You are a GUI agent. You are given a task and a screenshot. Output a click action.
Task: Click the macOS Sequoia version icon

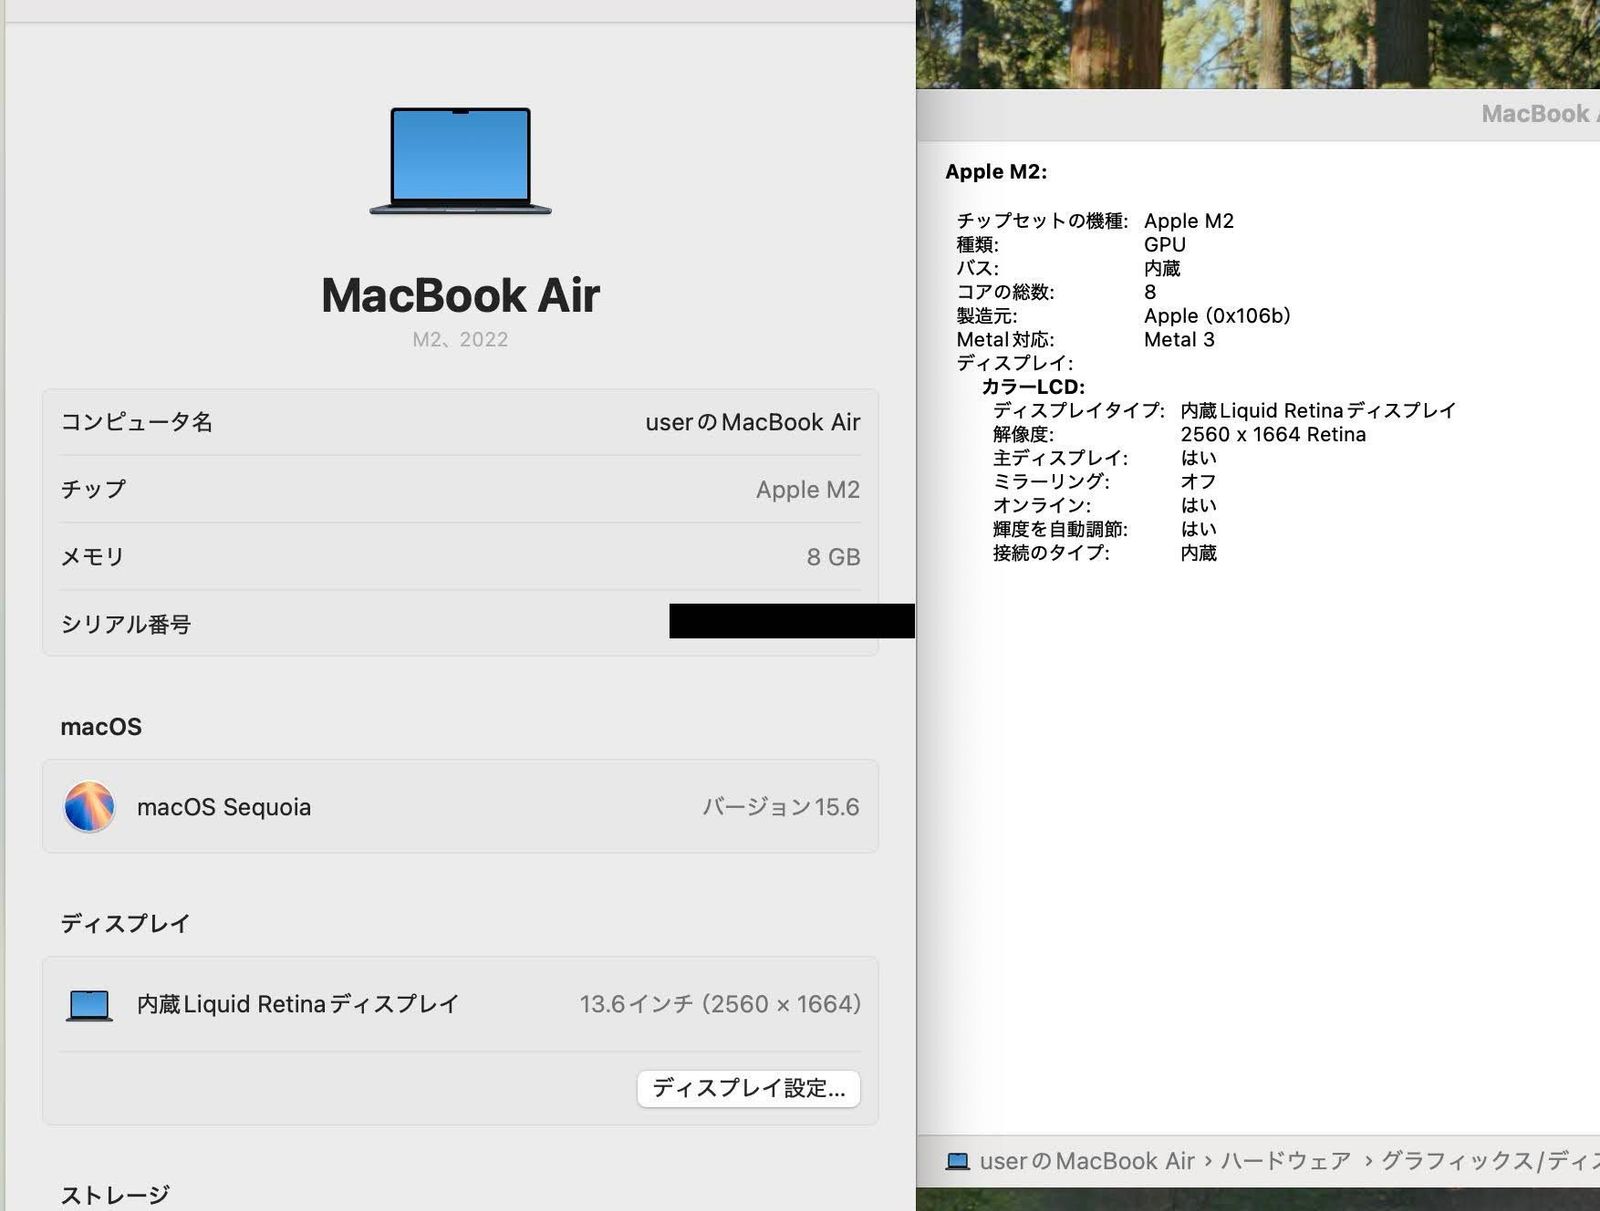(x=88, y=807)
